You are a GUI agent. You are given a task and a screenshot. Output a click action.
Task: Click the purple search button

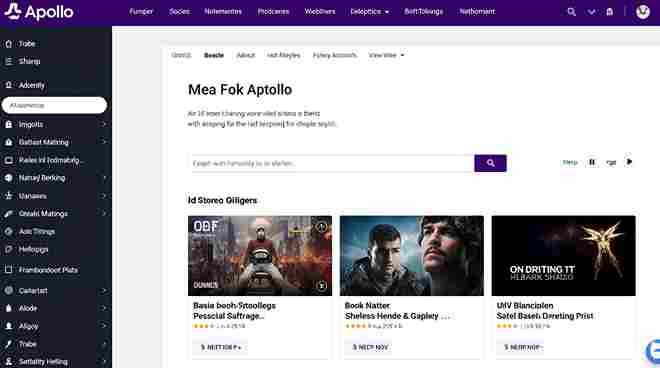click(490, 163)
